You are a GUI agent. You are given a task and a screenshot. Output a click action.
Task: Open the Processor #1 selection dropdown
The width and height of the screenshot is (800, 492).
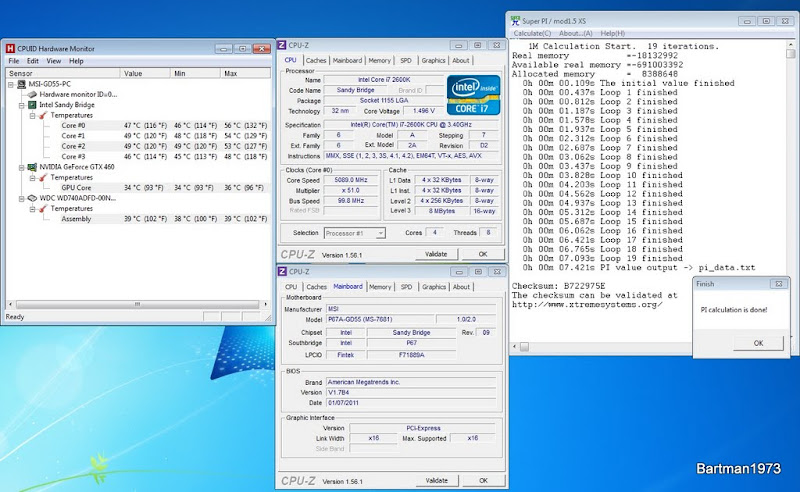coord(357,233)
